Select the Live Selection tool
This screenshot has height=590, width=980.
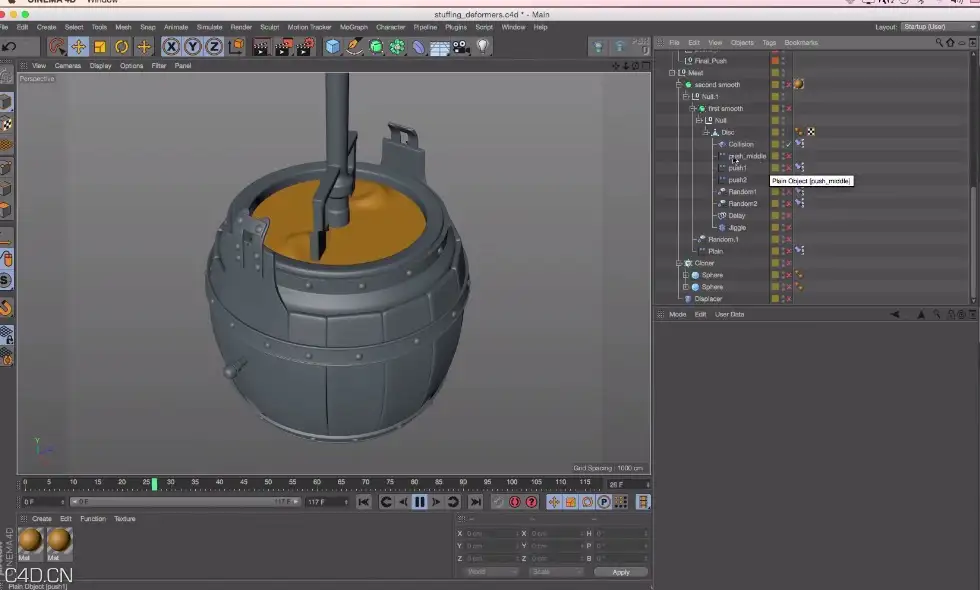pyautogui.click(x=57, y=47)
